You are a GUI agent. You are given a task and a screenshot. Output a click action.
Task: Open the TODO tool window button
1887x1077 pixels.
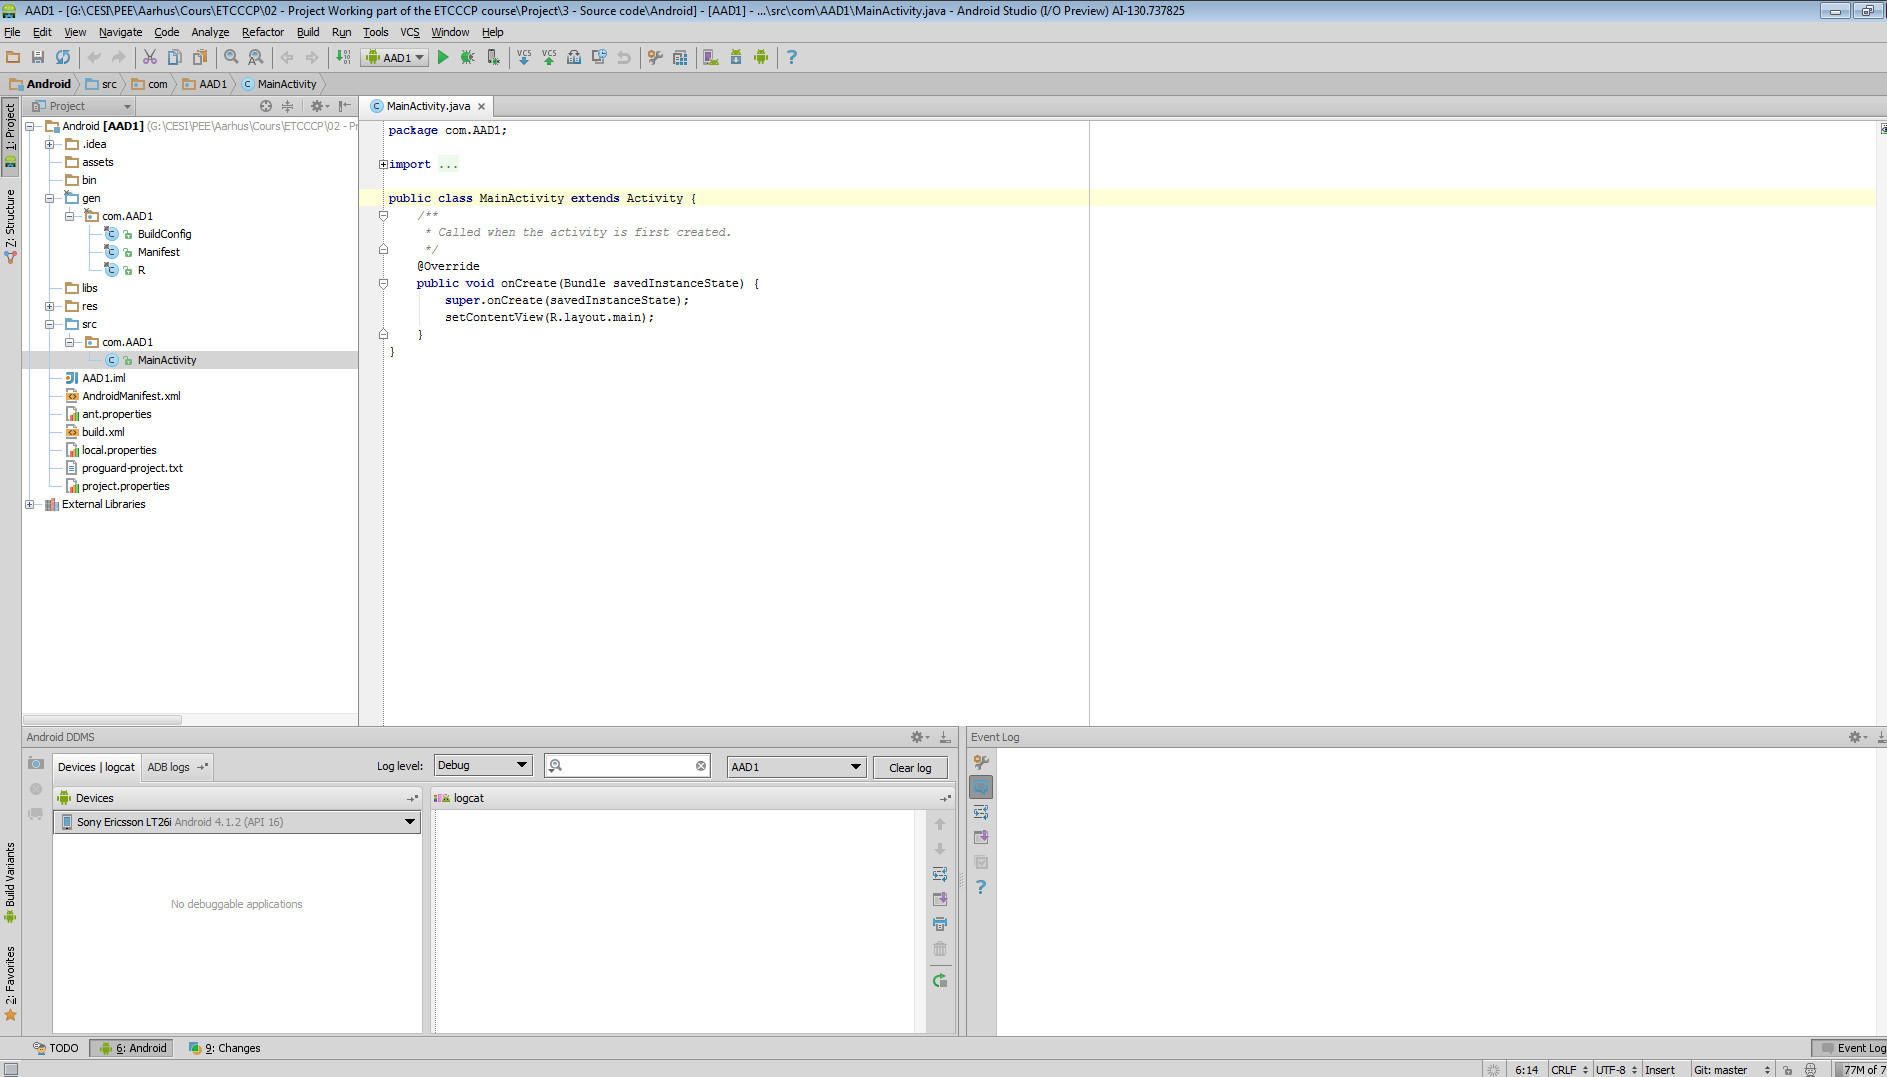click(55, 1048)
